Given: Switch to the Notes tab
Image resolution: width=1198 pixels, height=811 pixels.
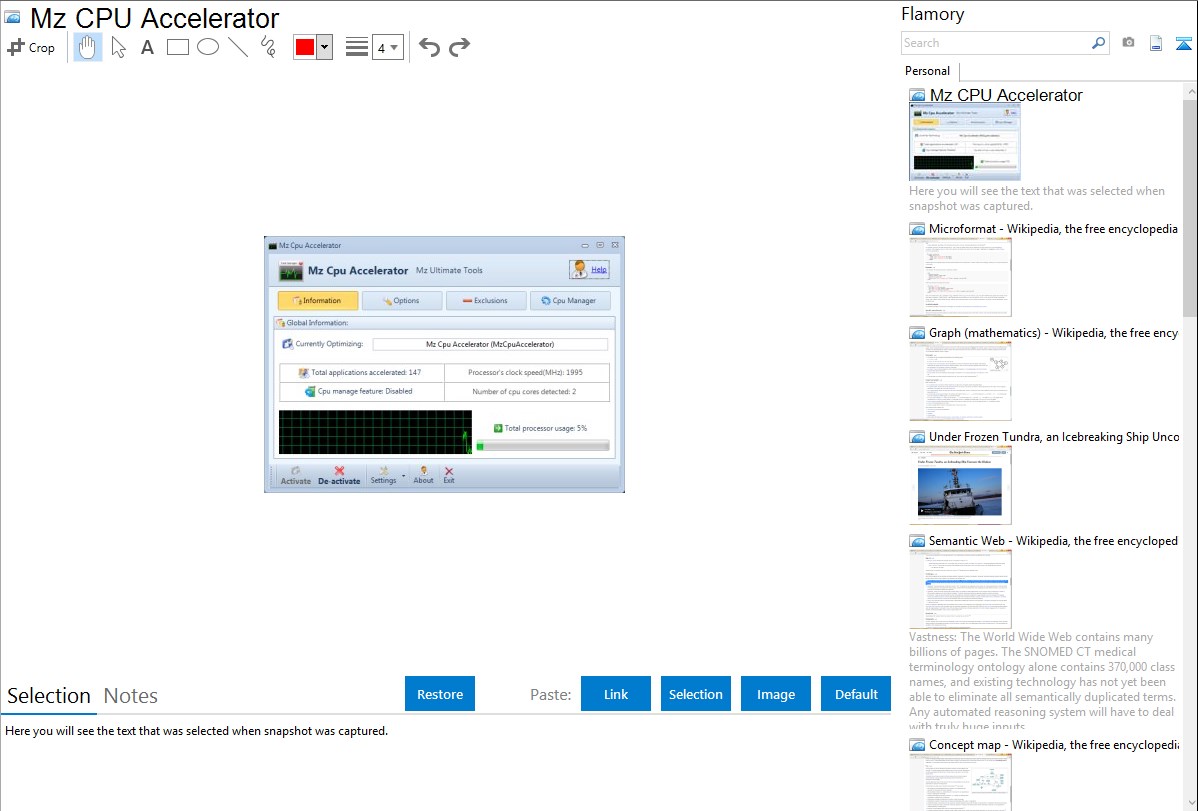Looking at the screenshot, I should coord(131,696).
